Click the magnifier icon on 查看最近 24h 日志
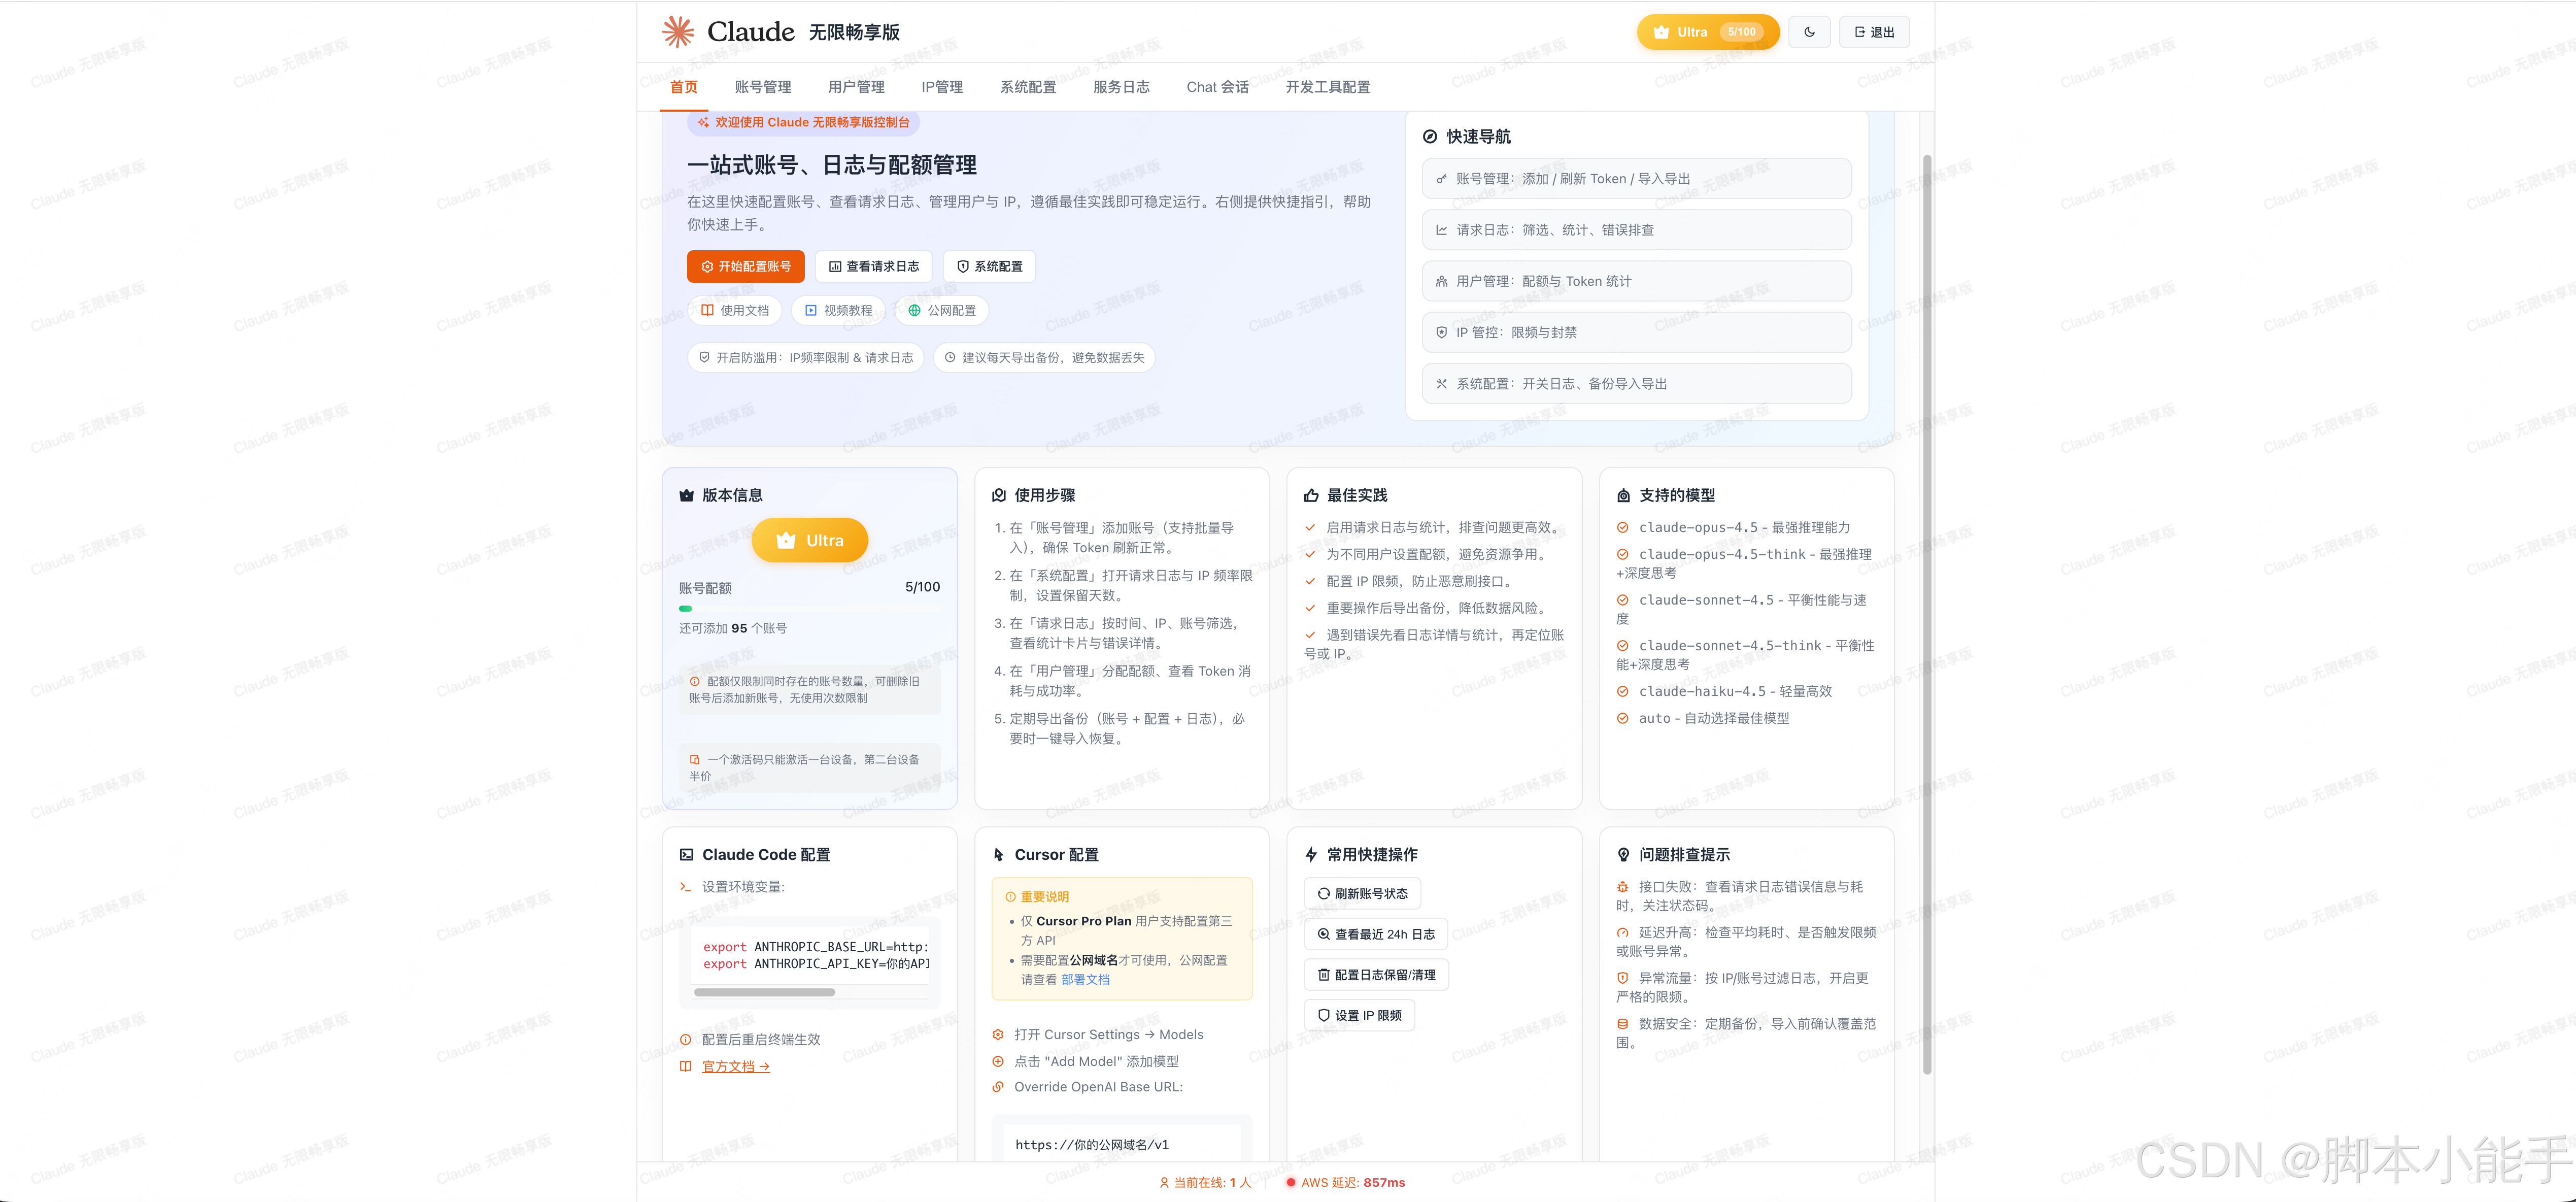 pyautogui.click(x=1323, y=934)
